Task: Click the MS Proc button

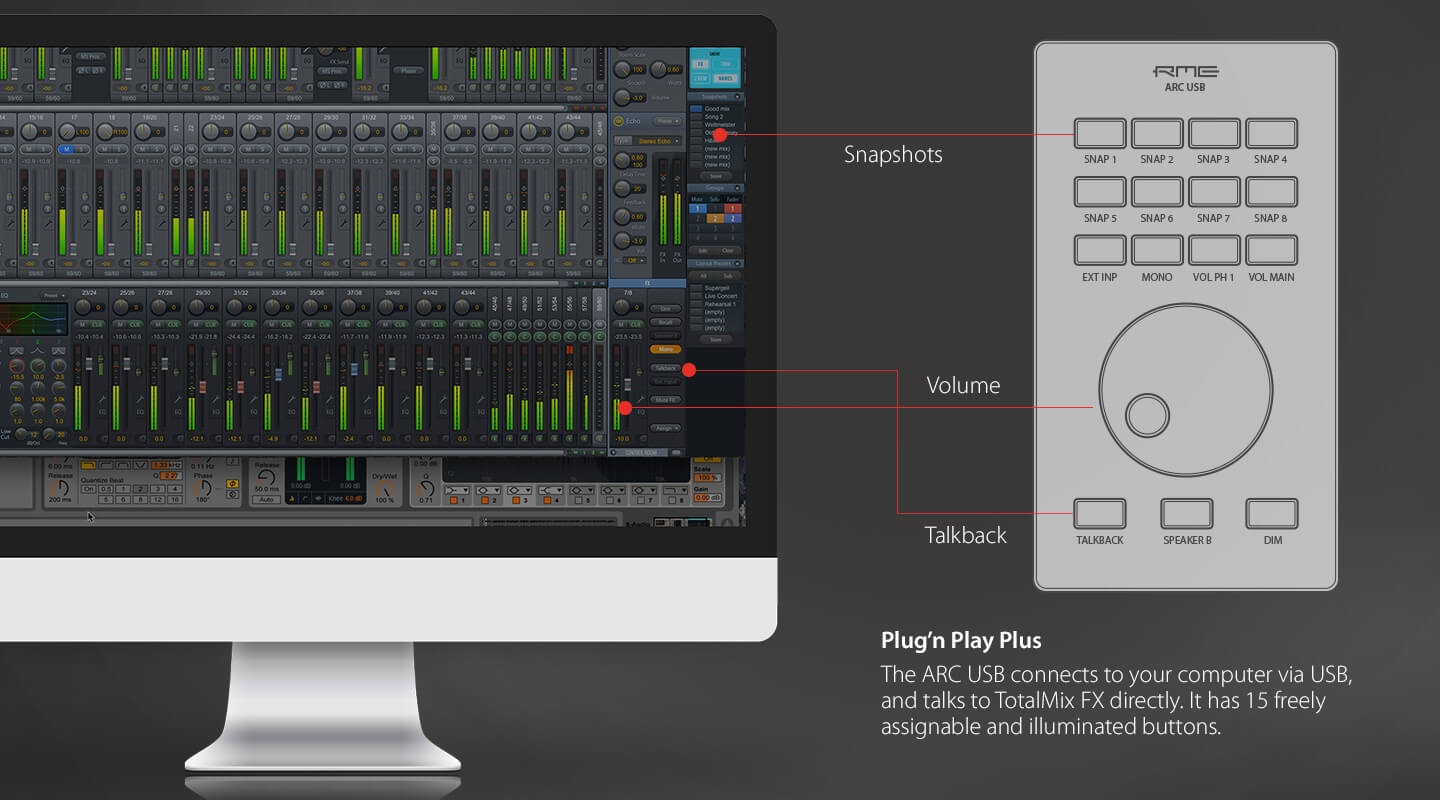Action: point(90,57)
